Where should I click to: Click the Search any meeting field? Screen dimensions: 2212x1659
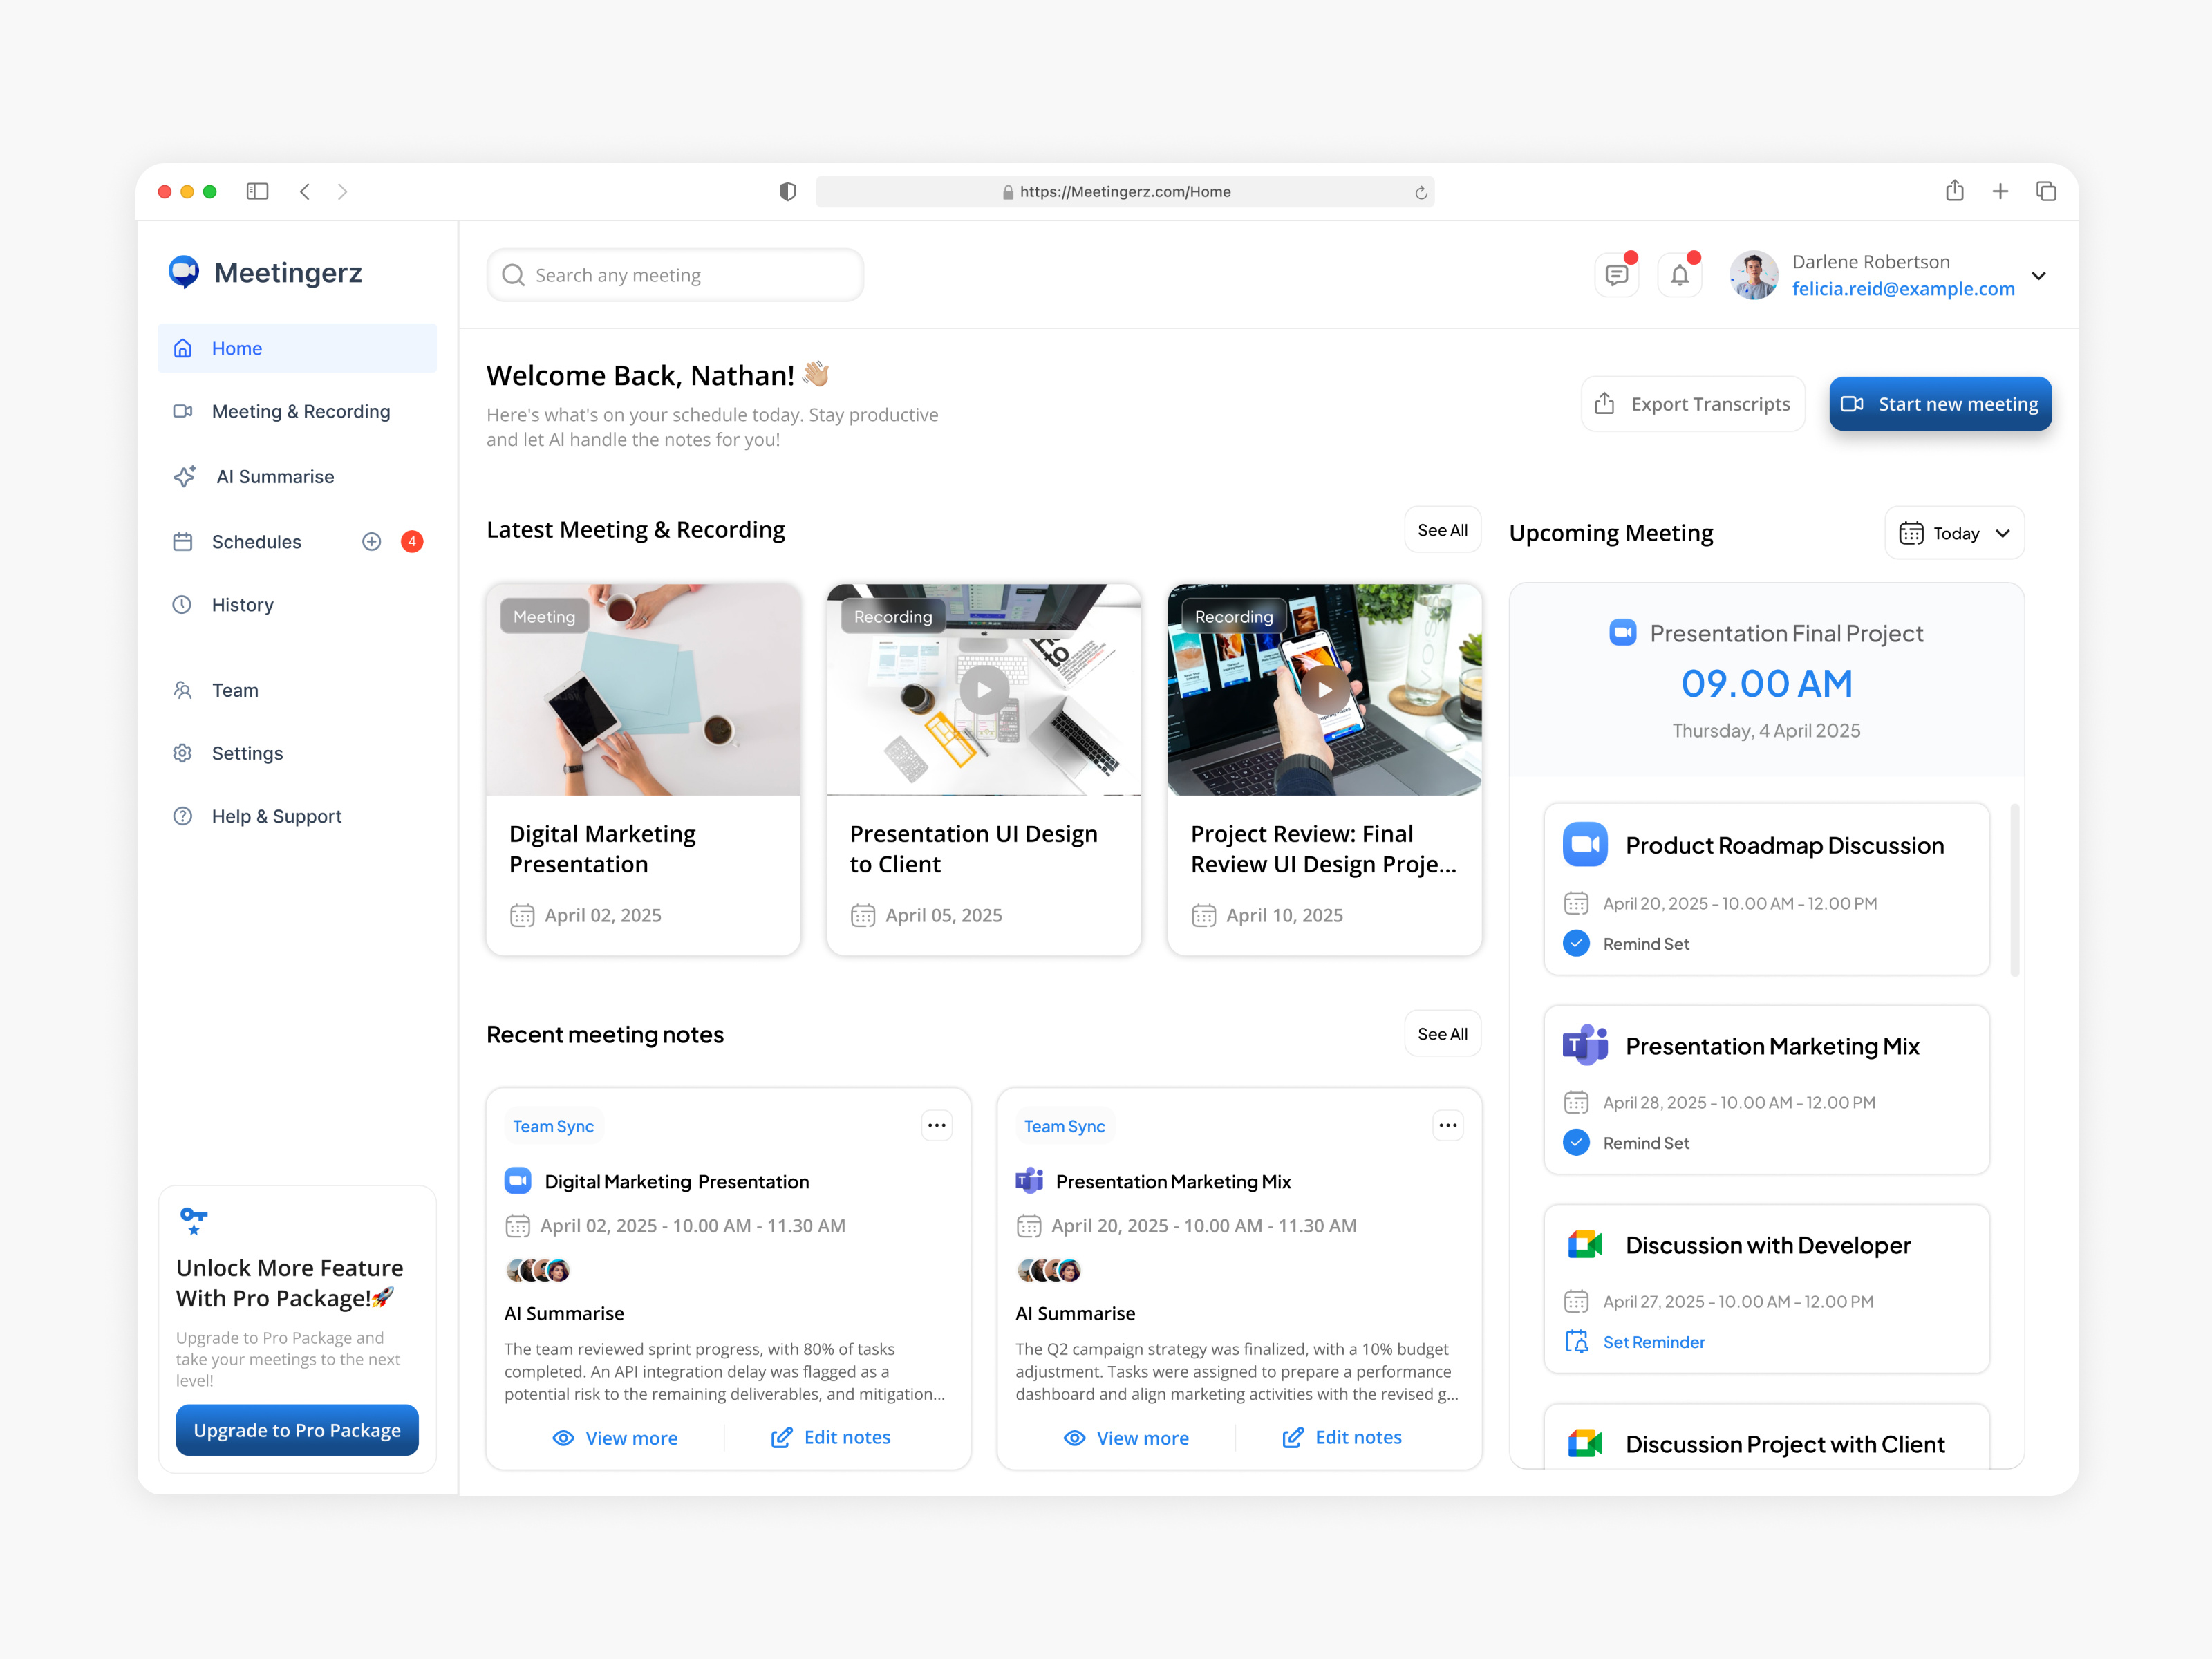tap(675, 275)
